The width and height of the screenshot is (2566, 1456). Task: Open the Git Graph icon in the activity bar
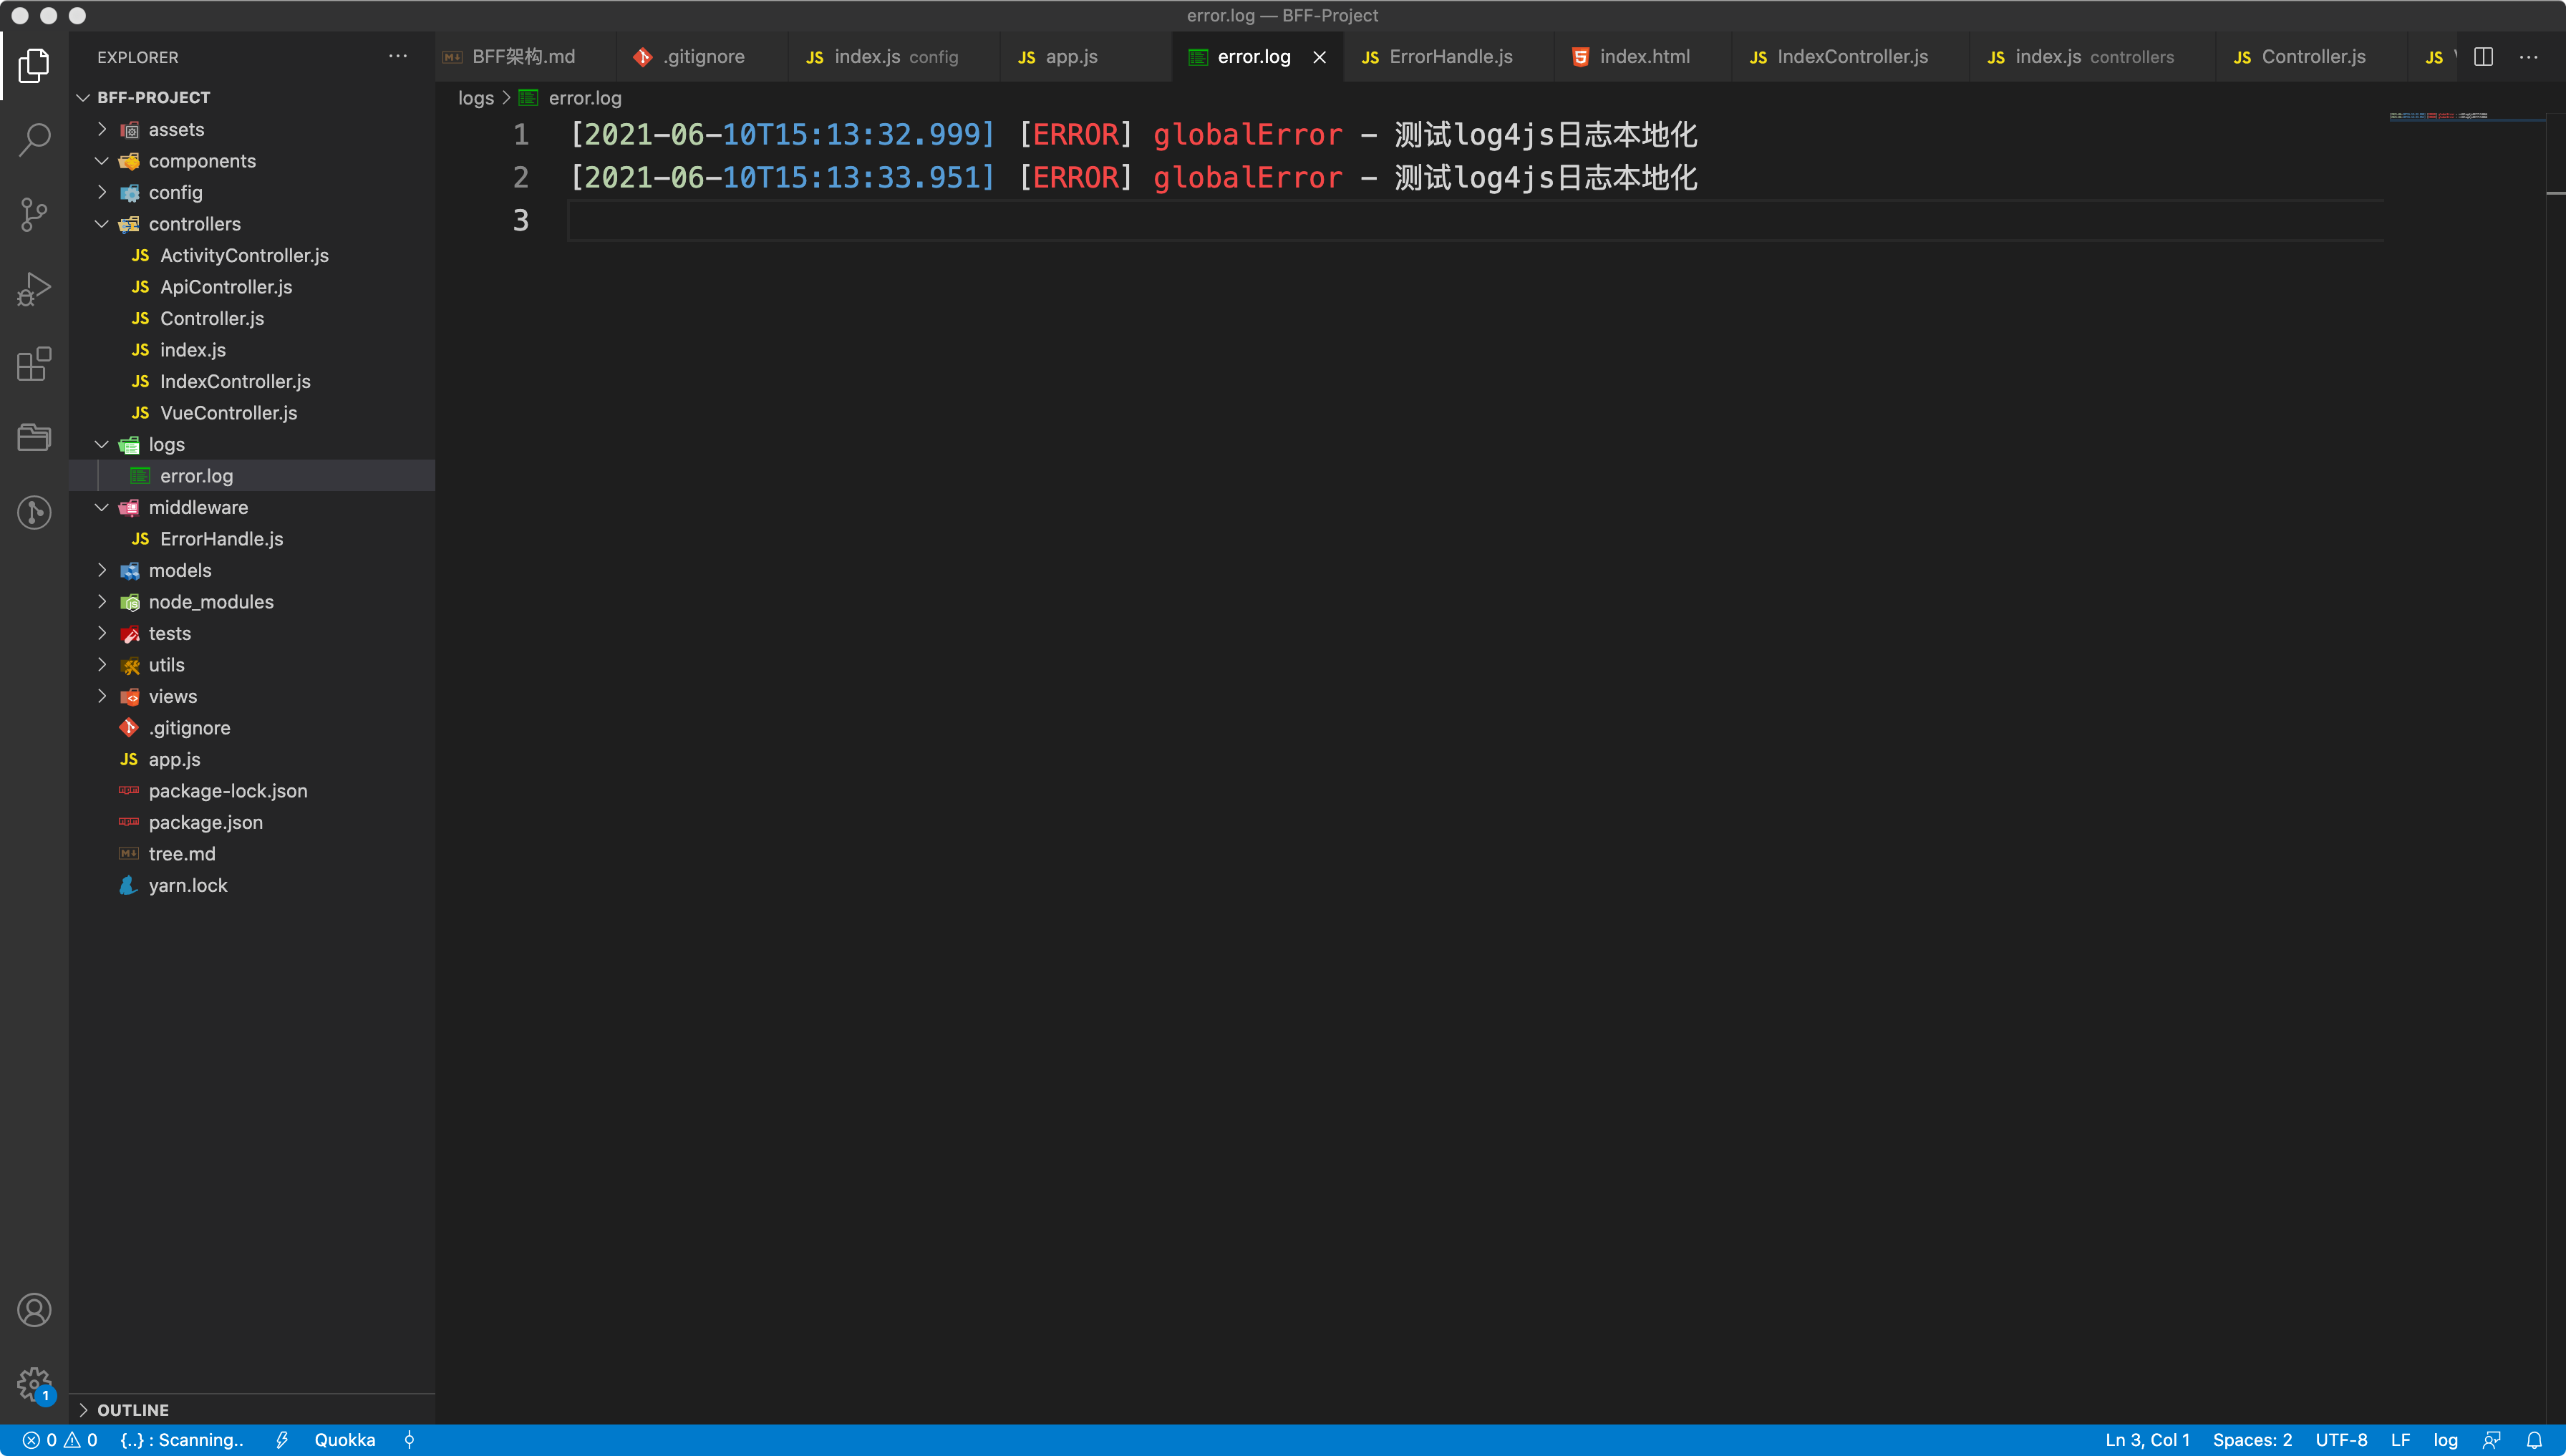[34, 512]
